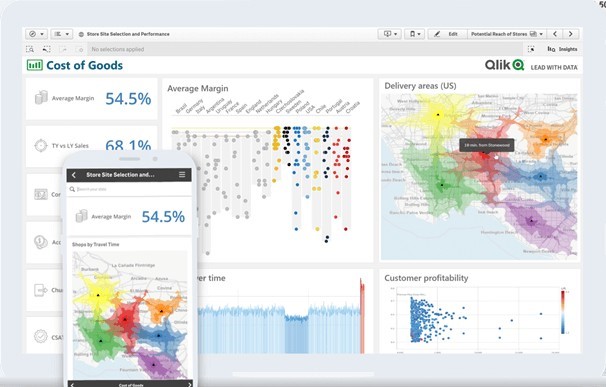Click the yellow store marker on map
Image resolution: width=606 pixels, height=387 pixels.
click(438, 115)
